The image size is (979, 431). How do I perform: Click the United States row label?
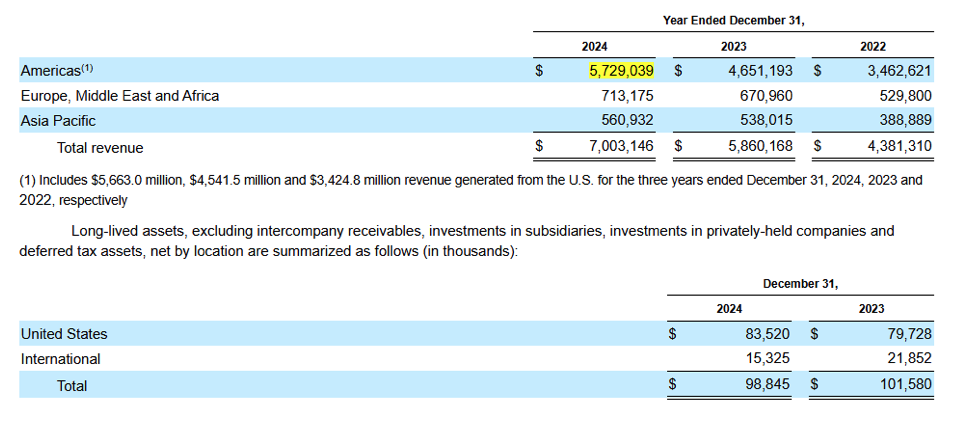coord(64,334)
